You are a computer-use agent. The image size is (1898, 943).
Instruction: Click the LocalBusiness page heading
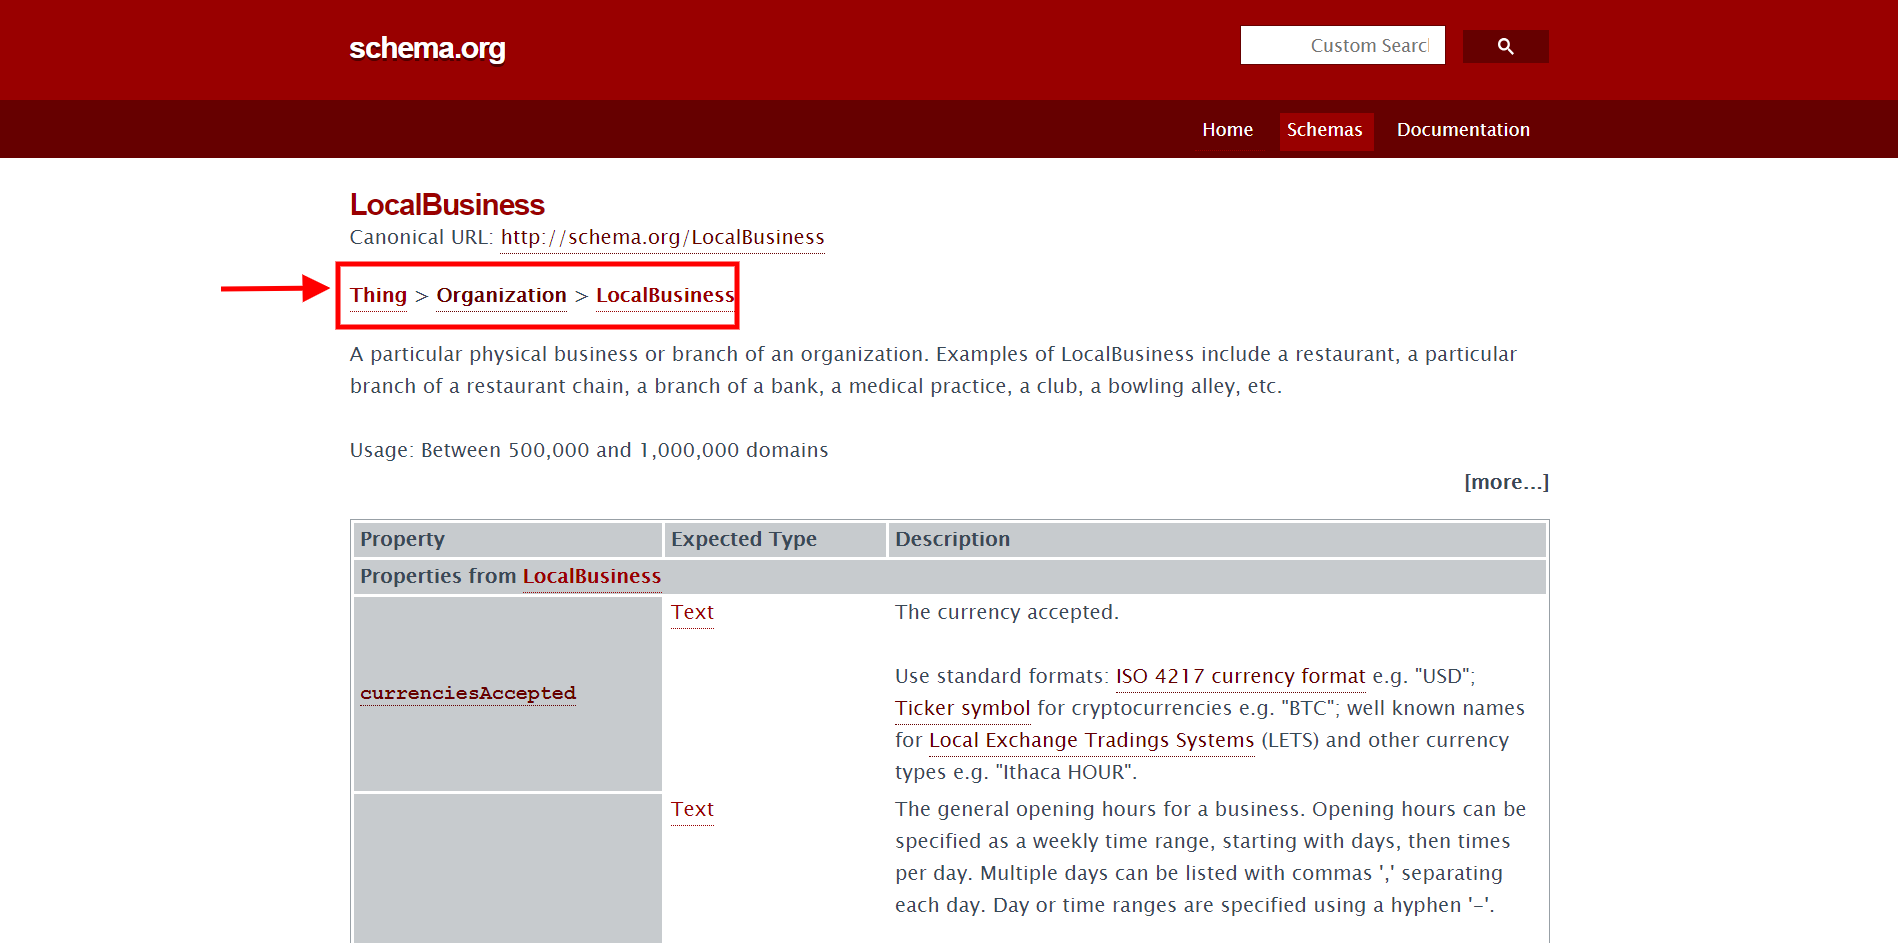(x=447, y=204)
